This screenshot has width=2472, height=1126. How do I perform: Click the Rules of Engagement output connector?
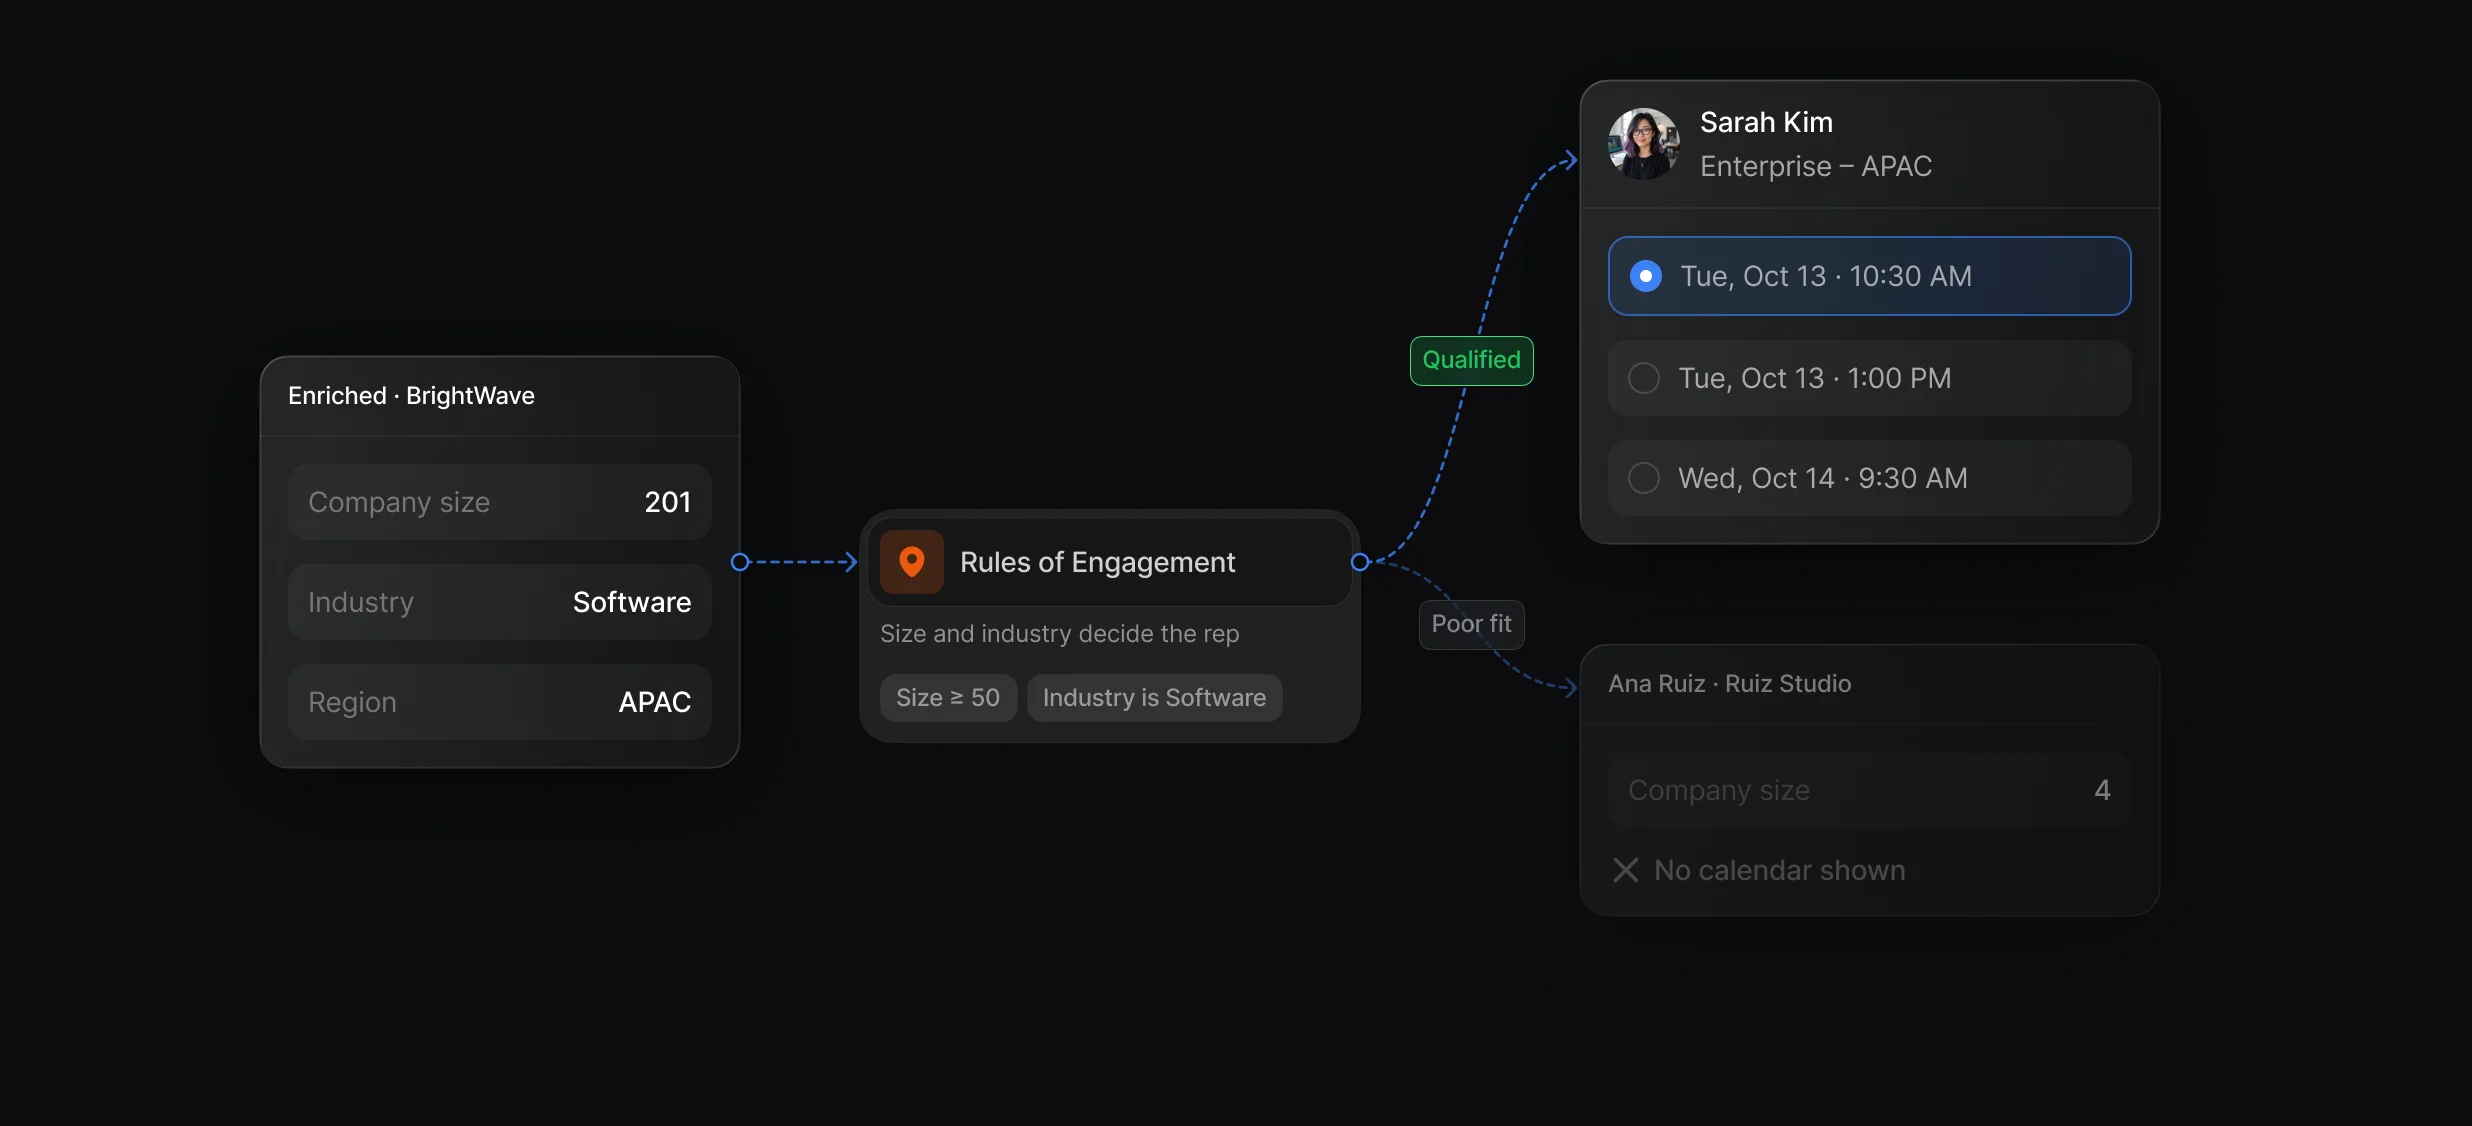coord(1360,562)
